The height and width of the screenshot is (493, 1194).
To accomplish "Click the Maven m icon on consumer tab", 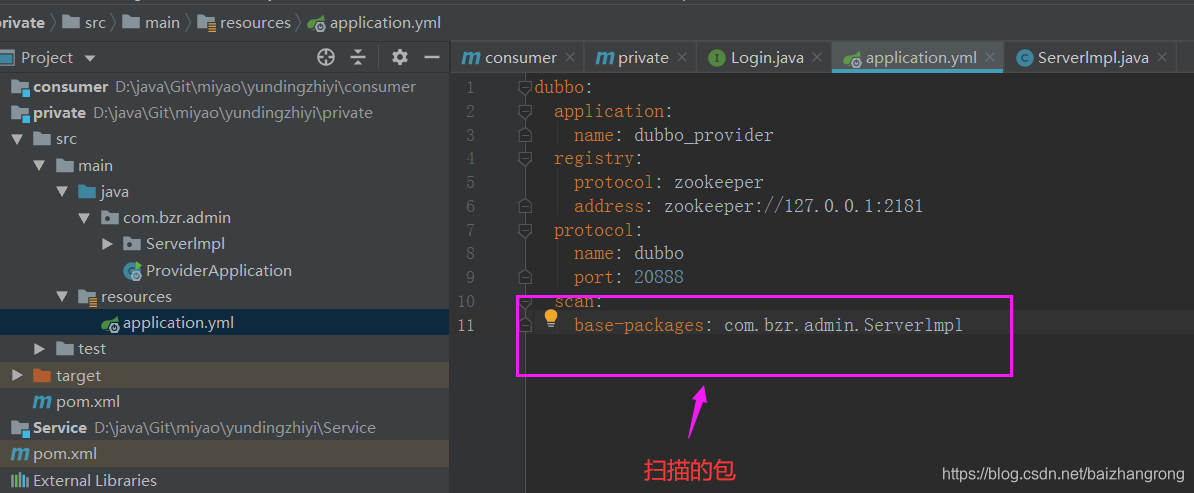I will point(471,58).
